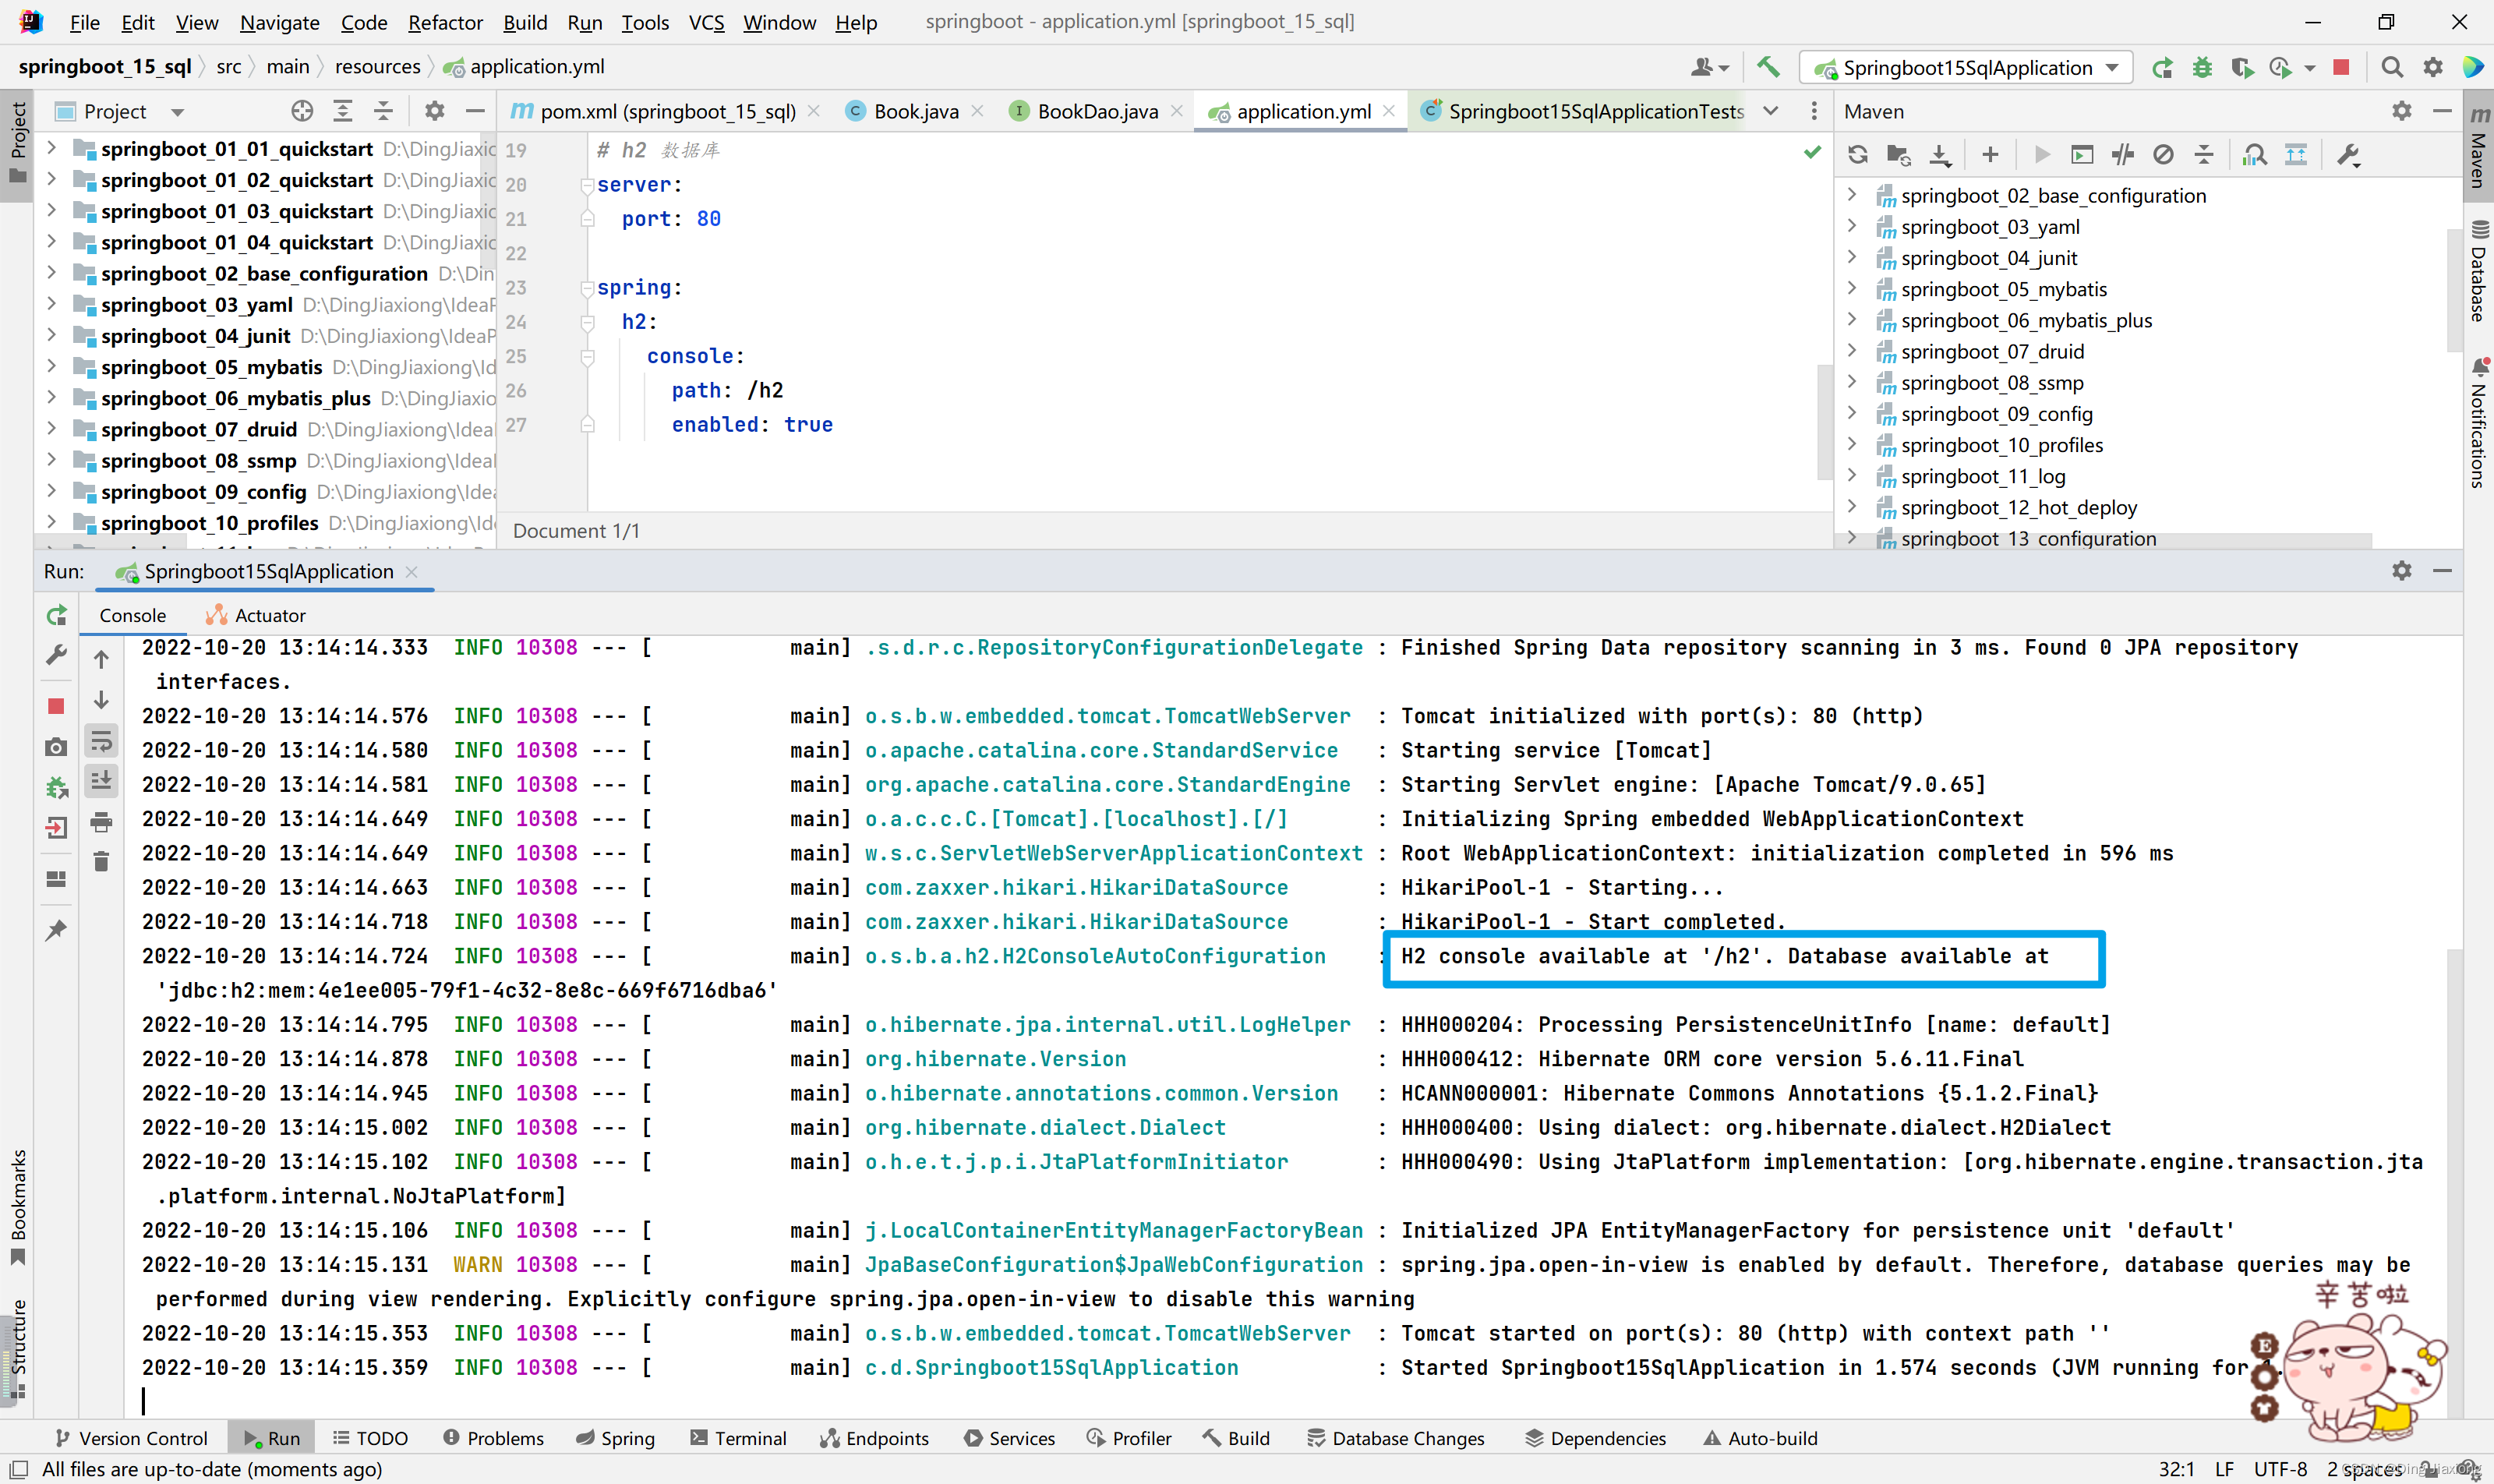Expand springboot_02_base_configuration in Maven panel

point(1852,194)
